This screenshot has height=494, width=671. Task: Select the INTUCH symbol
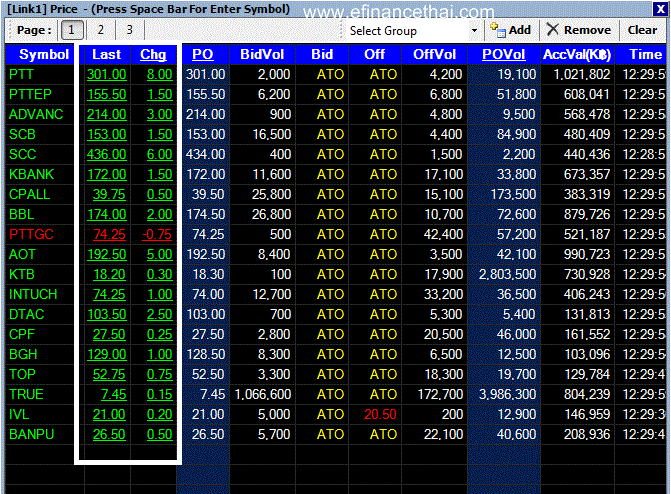pos(33,295)
